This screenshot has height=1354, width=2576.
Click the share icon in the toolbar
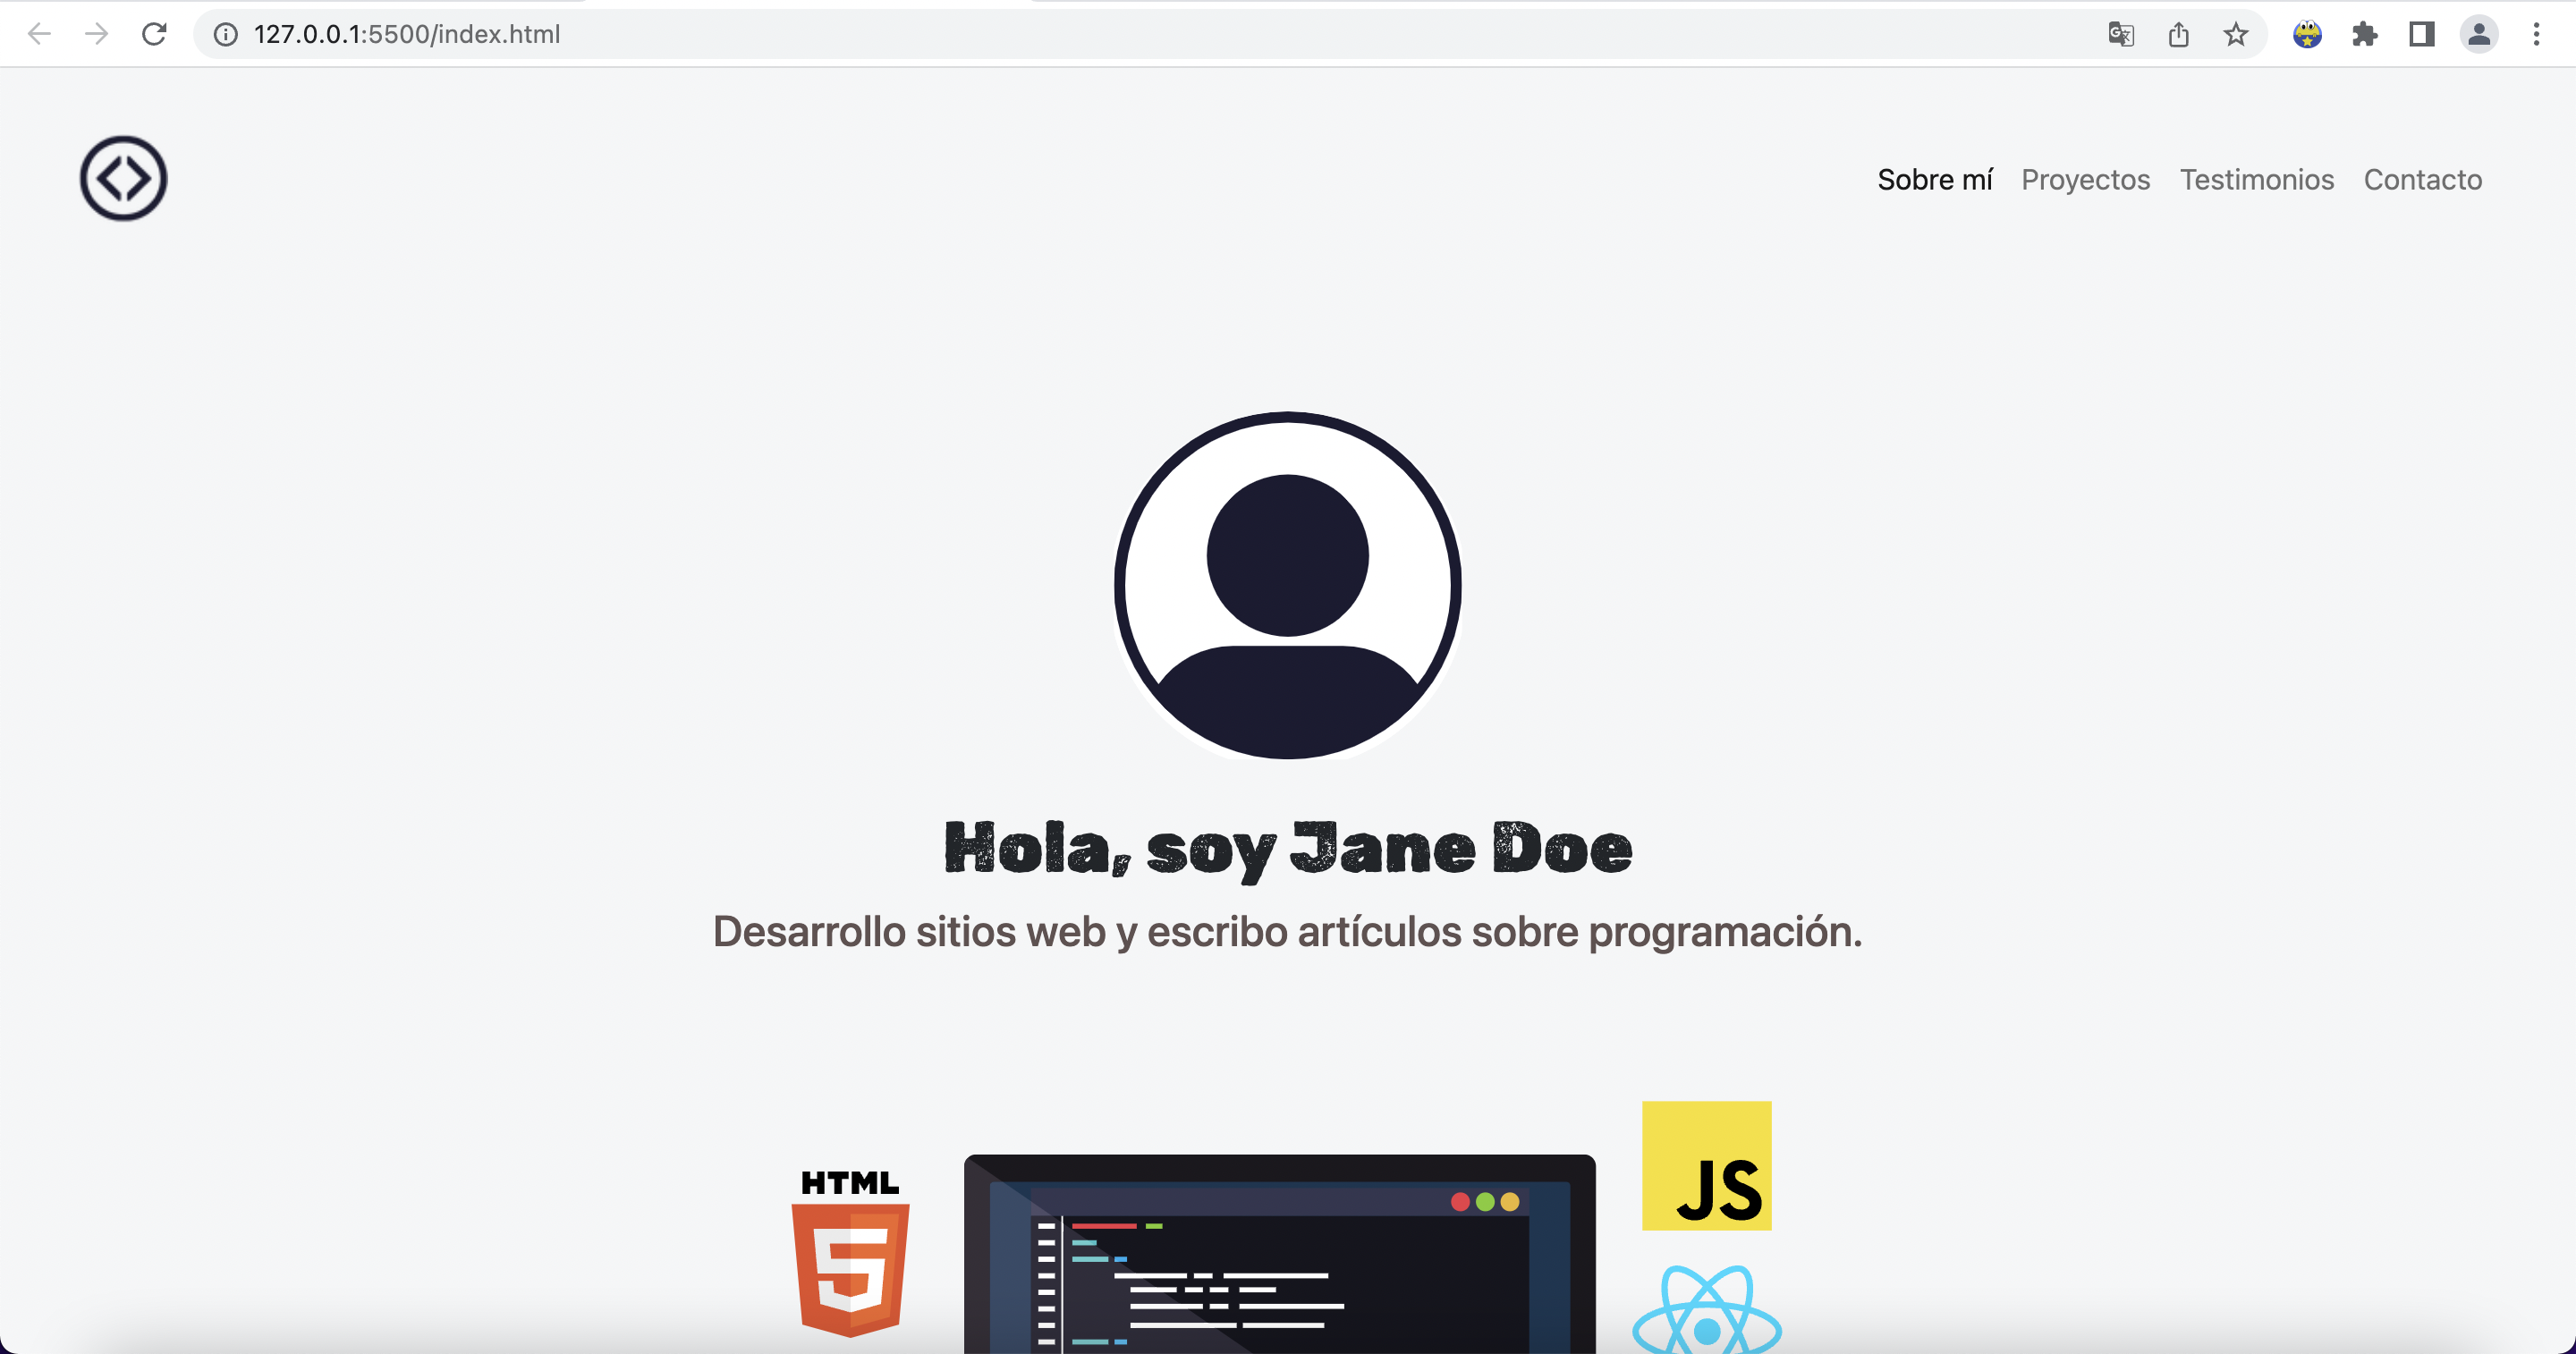tap(2178, 33)
